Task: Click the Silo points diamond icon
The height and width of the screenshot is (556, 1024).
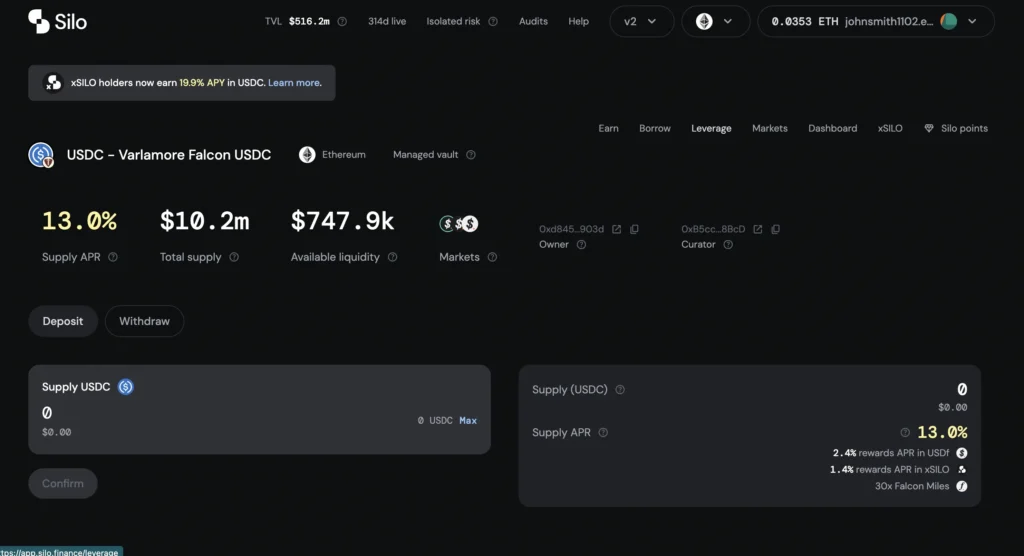Action: pos(929,129)
